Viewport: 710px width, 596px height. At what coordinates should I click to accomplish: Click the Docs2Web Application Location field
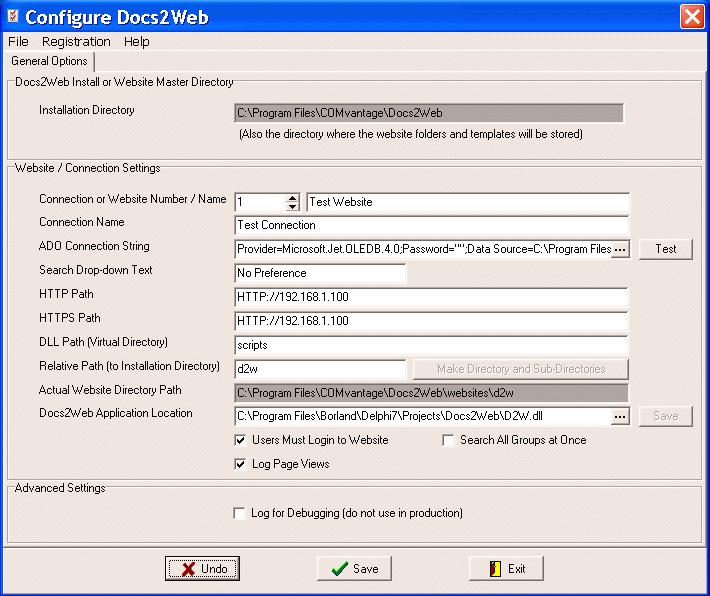click(423, 416)
